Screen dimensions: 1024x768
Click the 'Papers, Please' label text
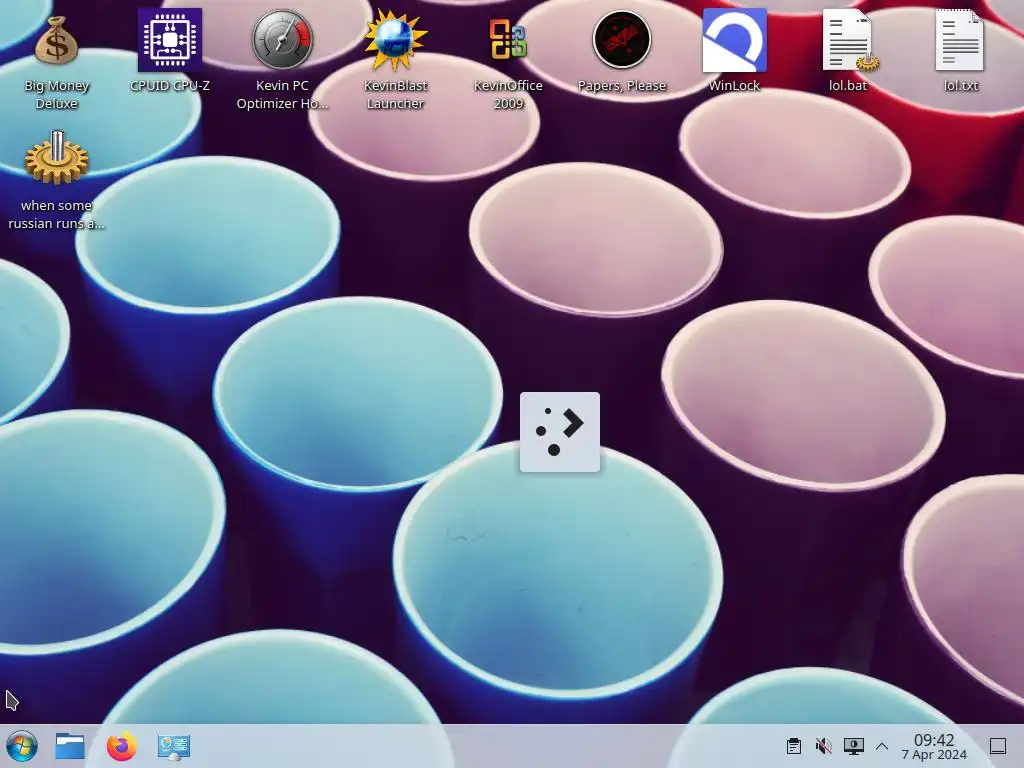tap(622, 86)
